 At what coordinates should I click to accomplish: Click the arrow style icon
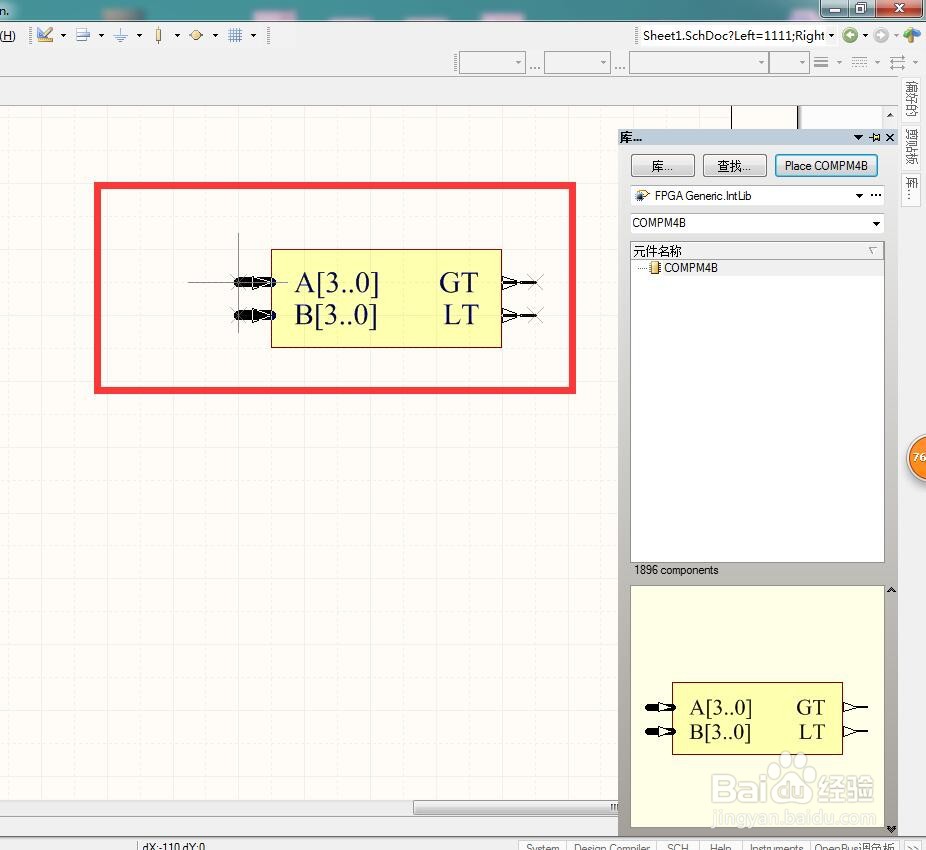pyautogui.click(x=897, y=62)
